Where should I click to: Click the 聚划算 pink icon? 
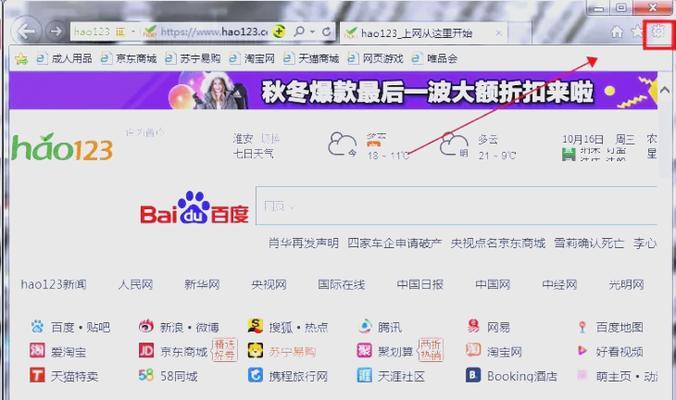(364, 350)
